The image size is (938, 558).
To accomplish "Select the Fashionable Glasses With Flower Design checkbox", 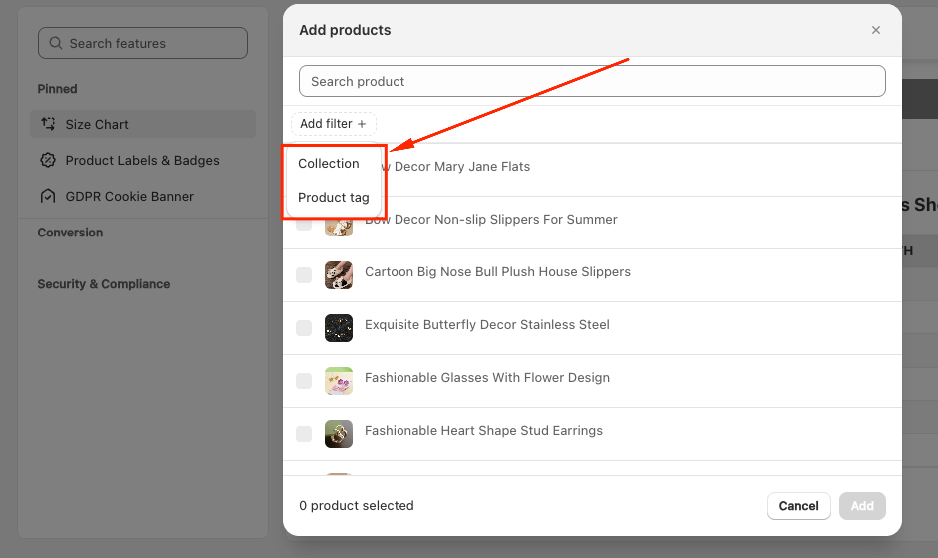I will tap(304, 381).
